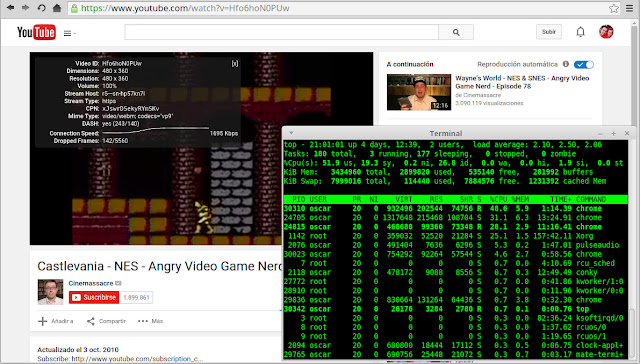The height and width of the screenshot is (364, 640).
Task: Reload the page with refresh icon
Action: (x=41, y=8)
